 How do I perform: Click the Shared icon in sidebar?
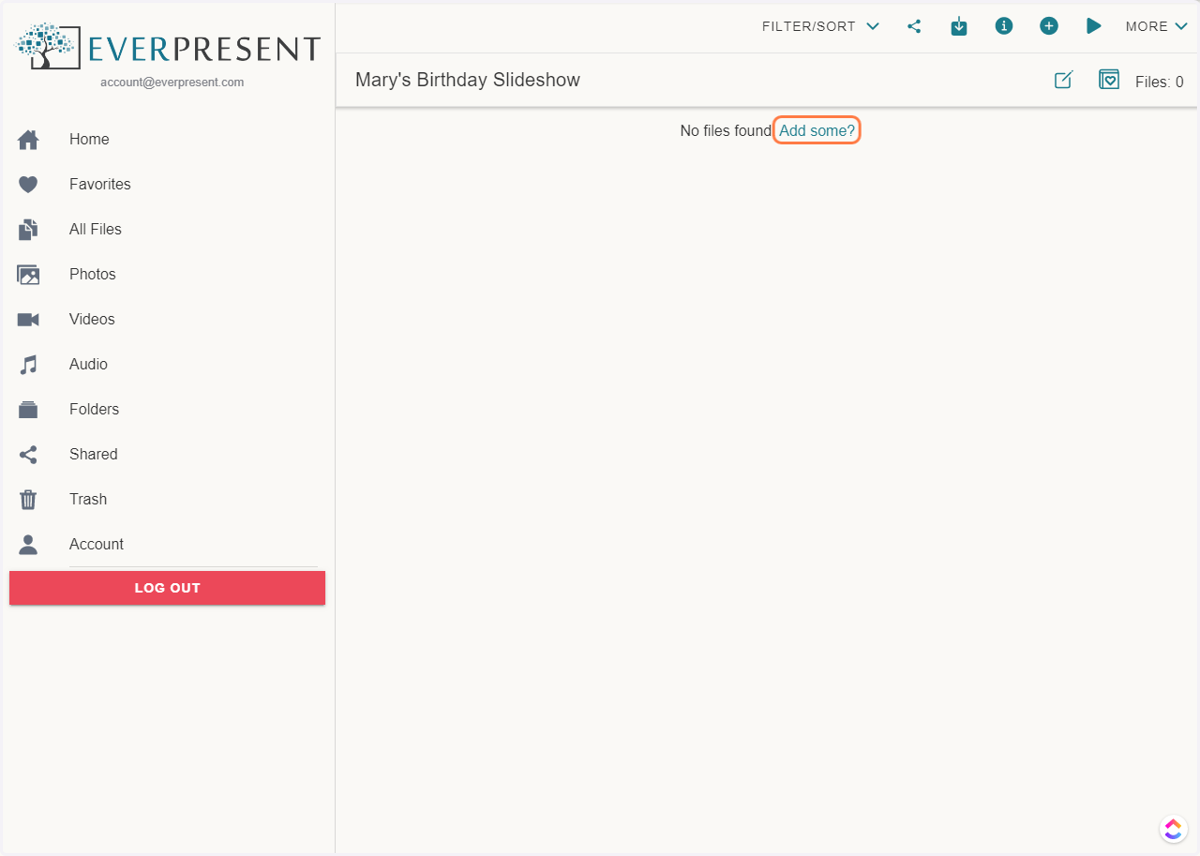pyautogui.click(x=28, y=454)
